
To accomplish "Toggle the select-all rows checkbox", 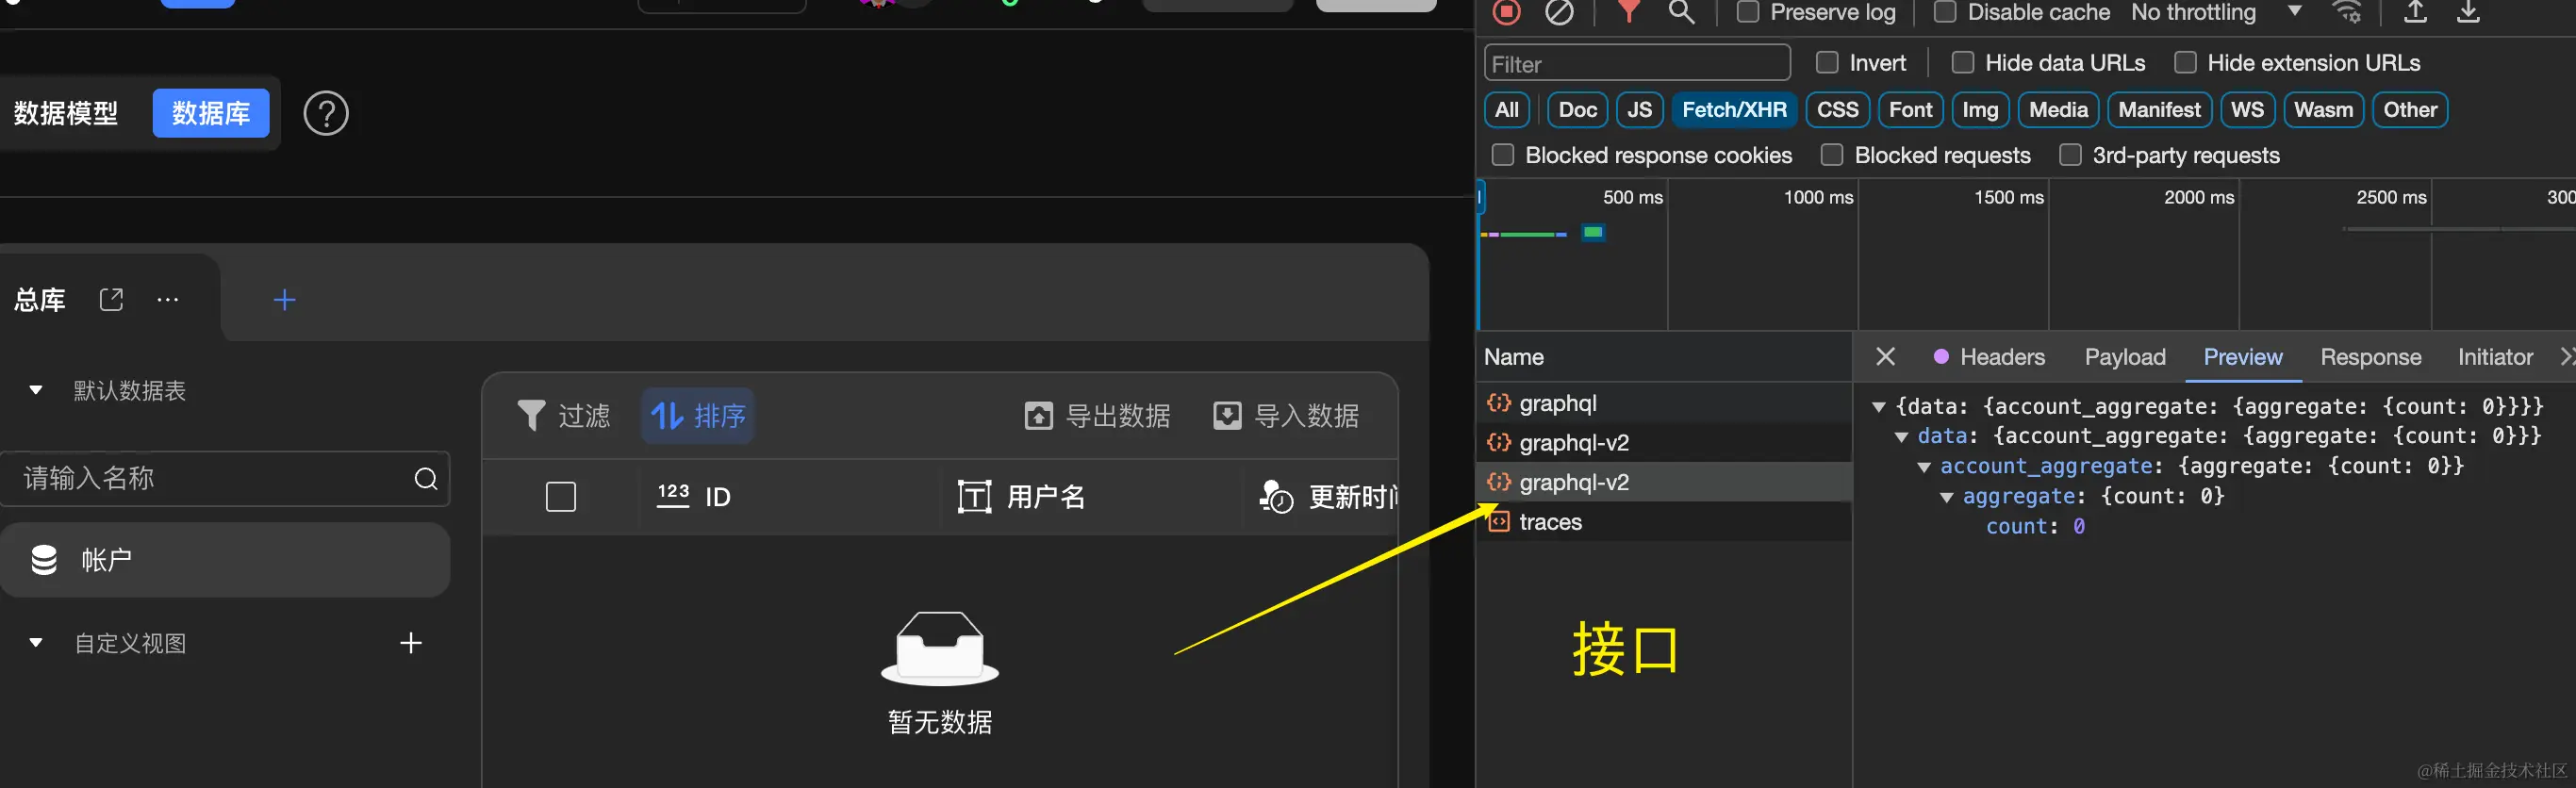I will pyautogui.click(x=561, y=497).
